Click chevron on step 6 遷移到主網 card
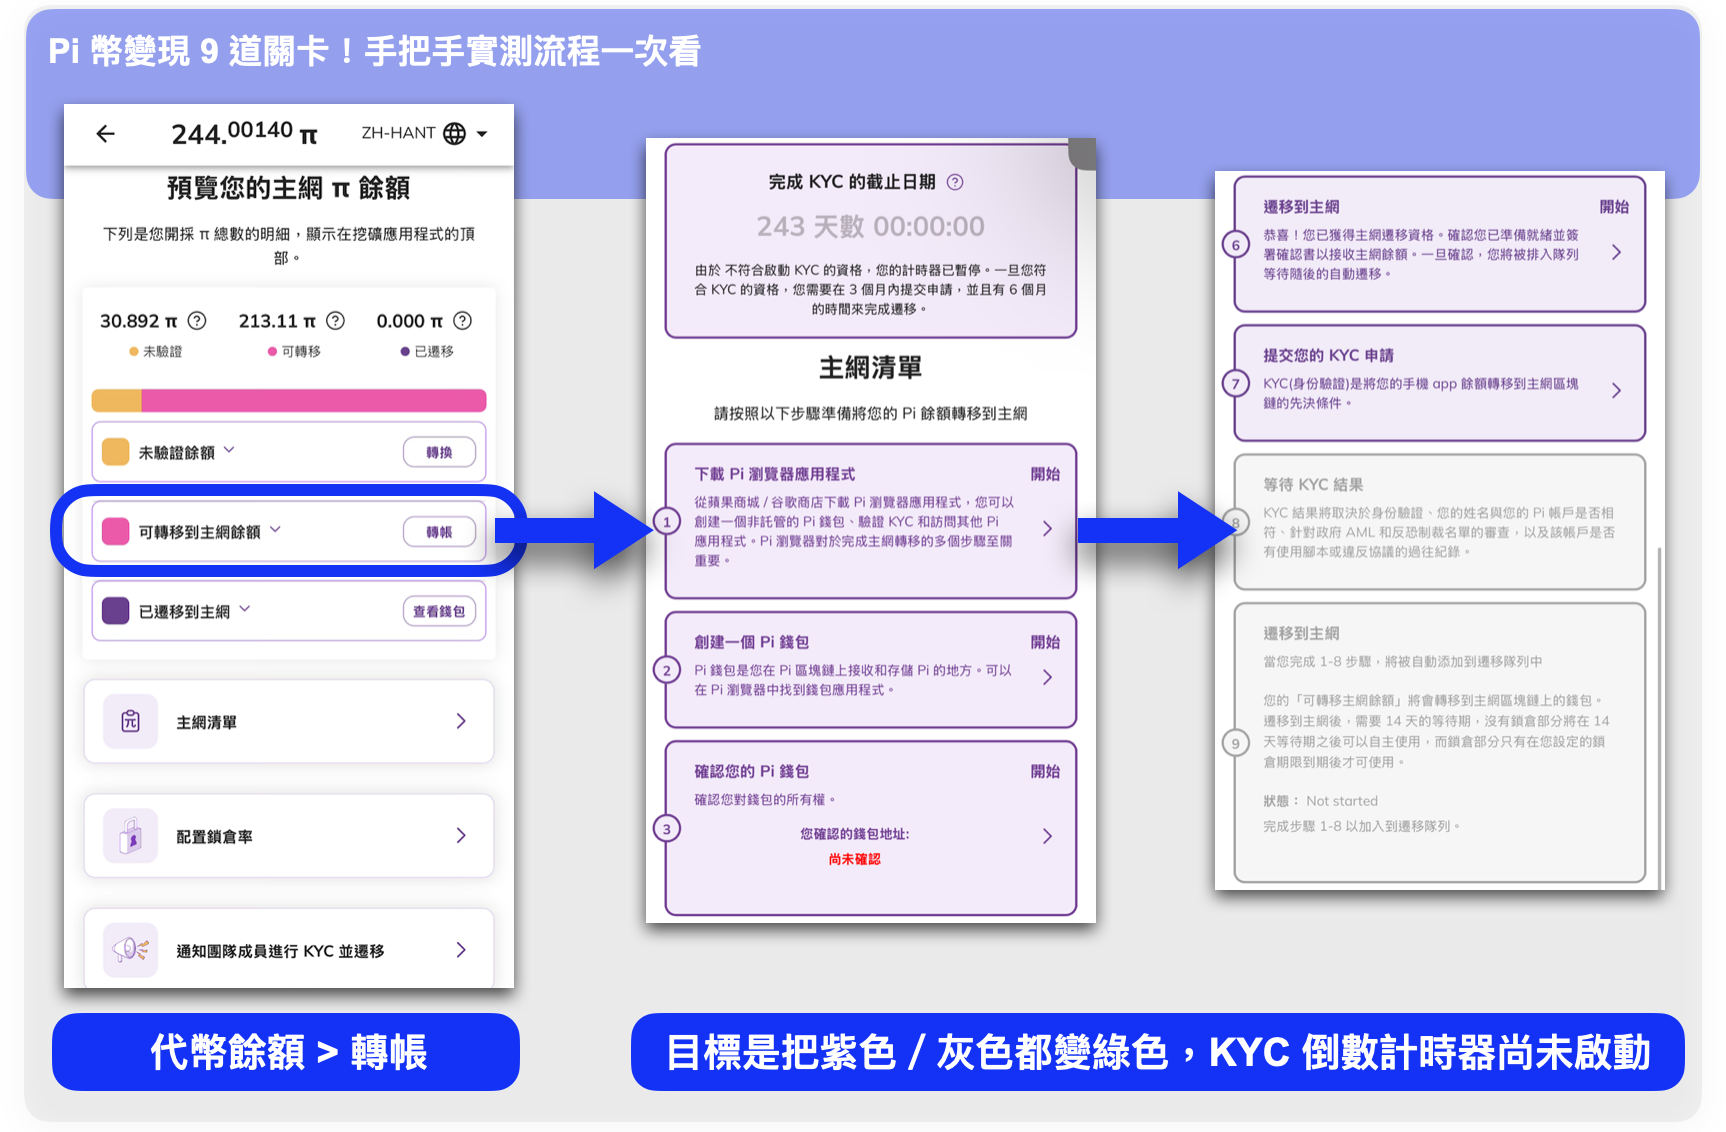 click(1616, 253)
